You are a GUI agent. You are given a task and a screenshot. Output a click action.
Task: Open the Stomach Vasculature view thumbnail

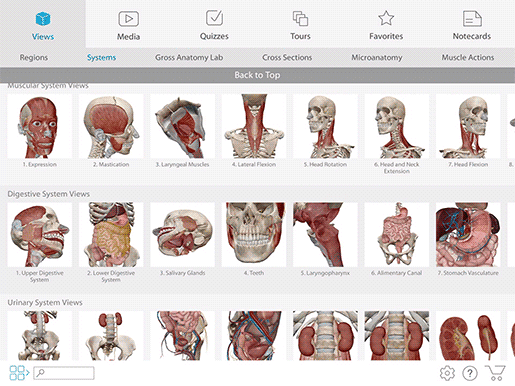468,235
